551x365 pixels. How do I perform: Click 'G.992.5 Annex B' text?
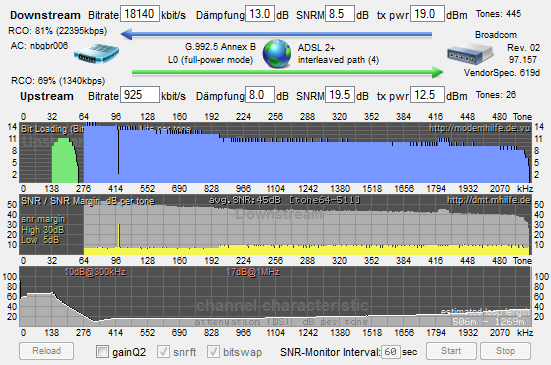point(220,46)
